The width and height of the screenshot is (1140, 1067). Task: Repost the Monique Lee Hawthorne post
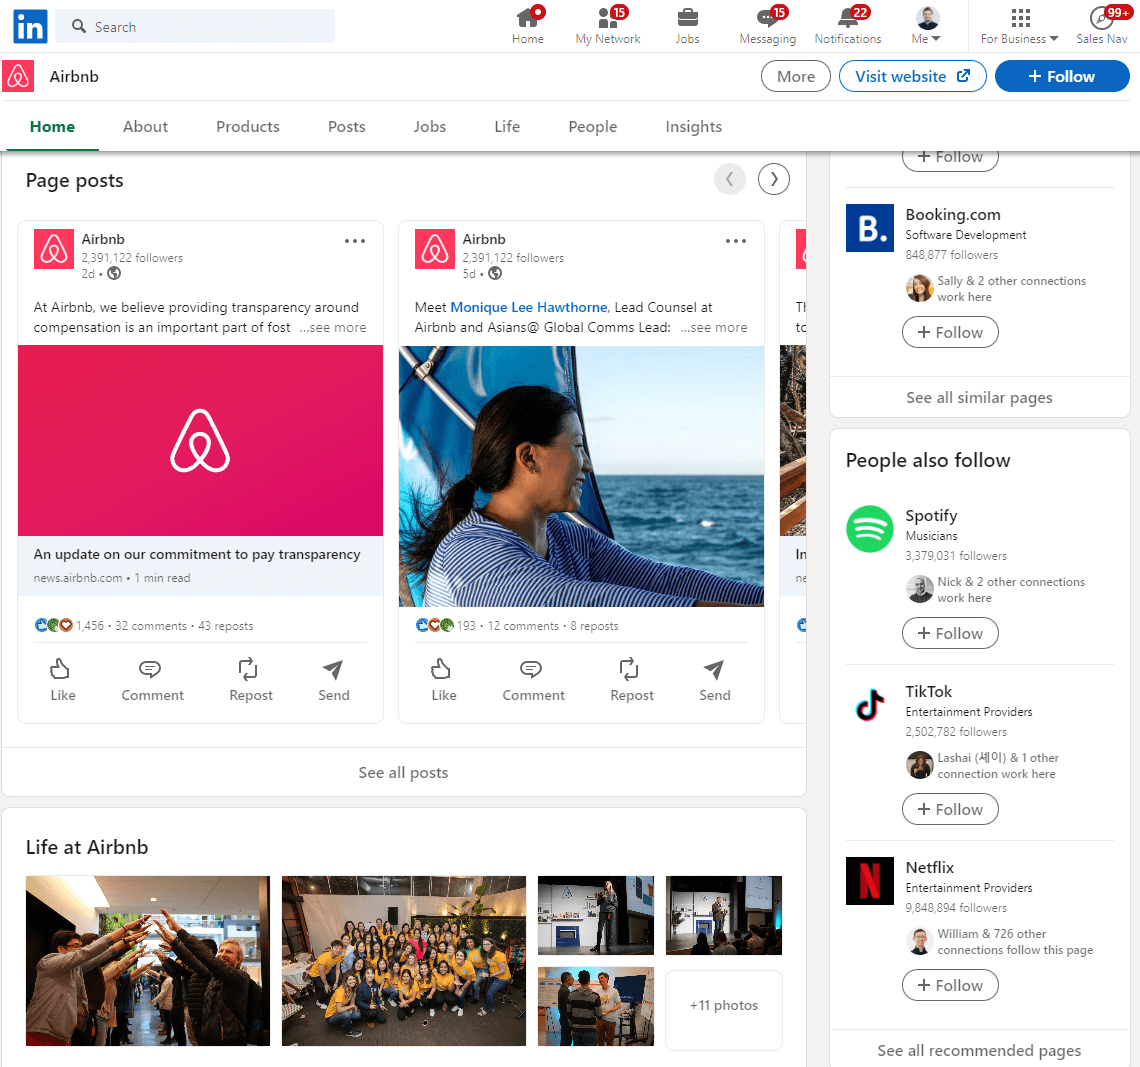click(631, 680)
